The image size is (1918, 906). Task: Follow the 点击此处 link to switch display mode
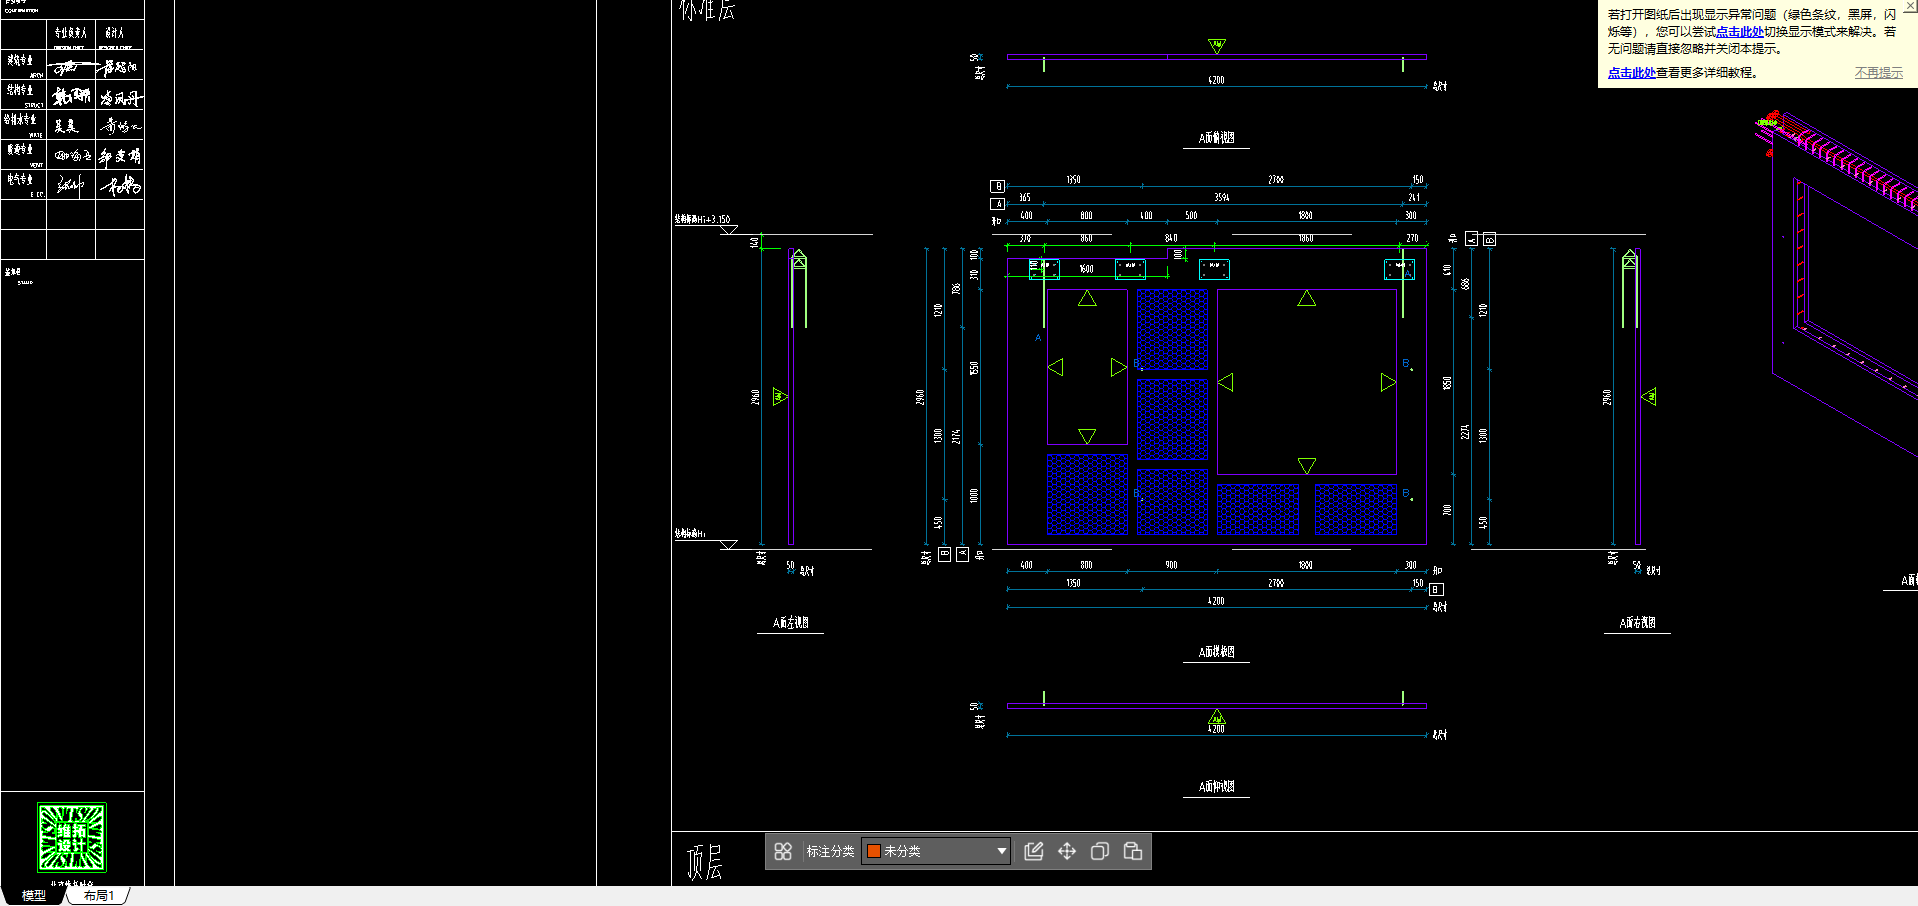(1740, 32)
